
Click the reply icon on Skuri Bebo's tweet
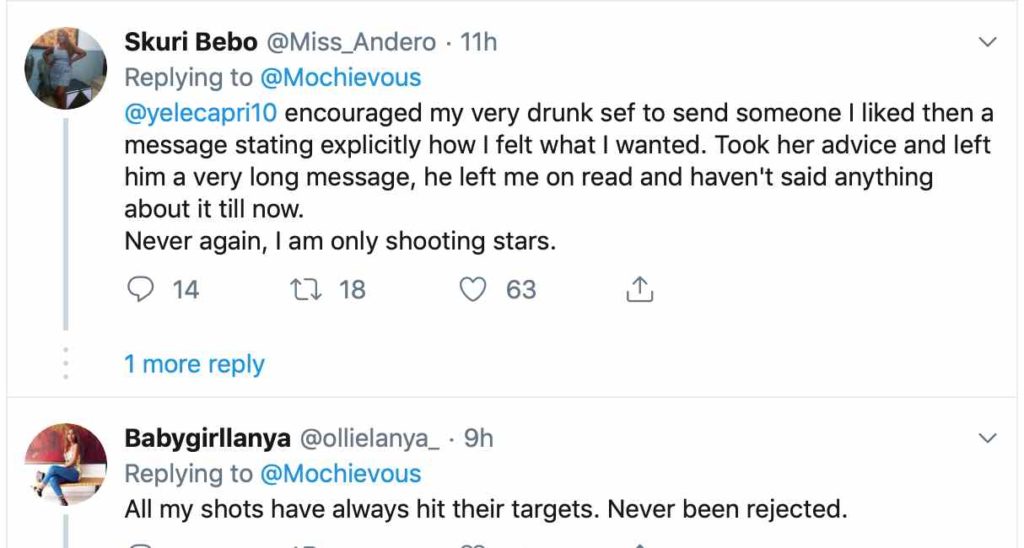pos(139,290)
